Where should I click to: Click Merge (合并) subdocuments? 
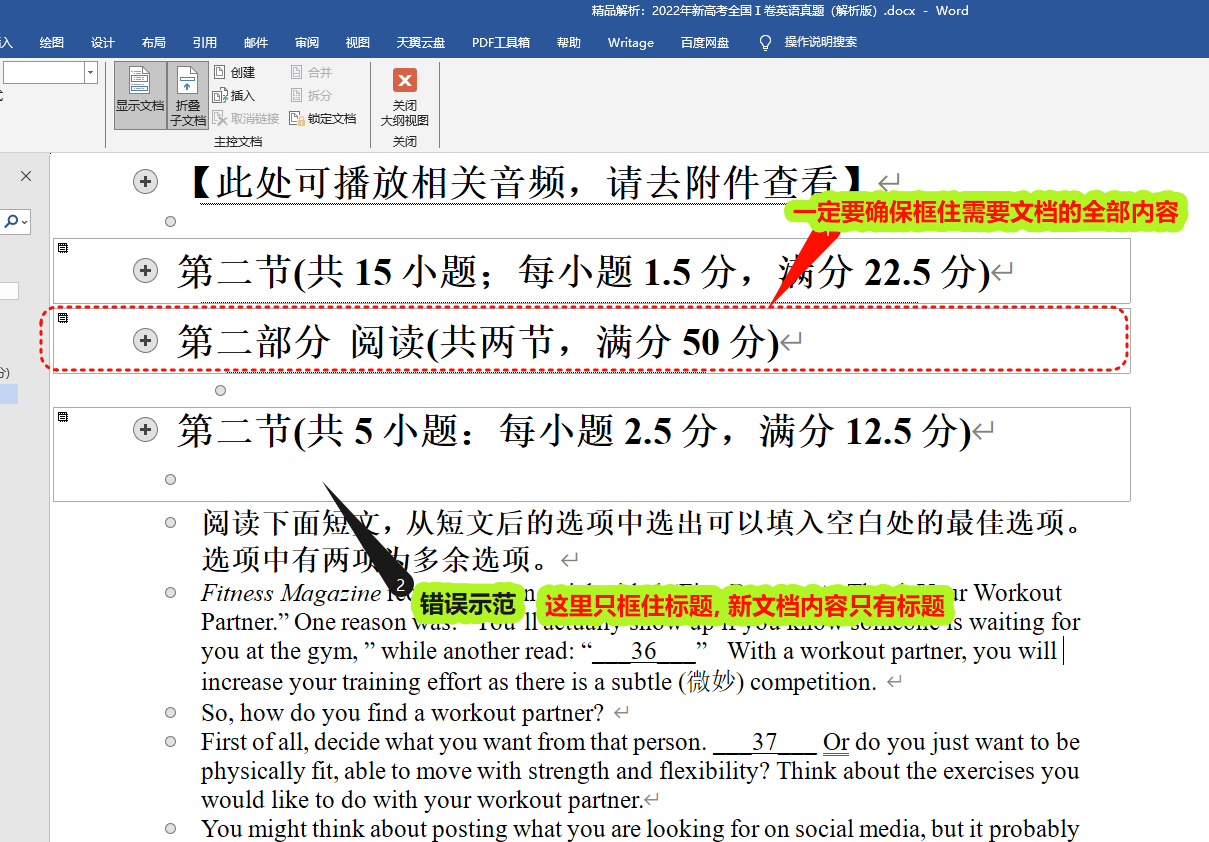click(311, 72)
